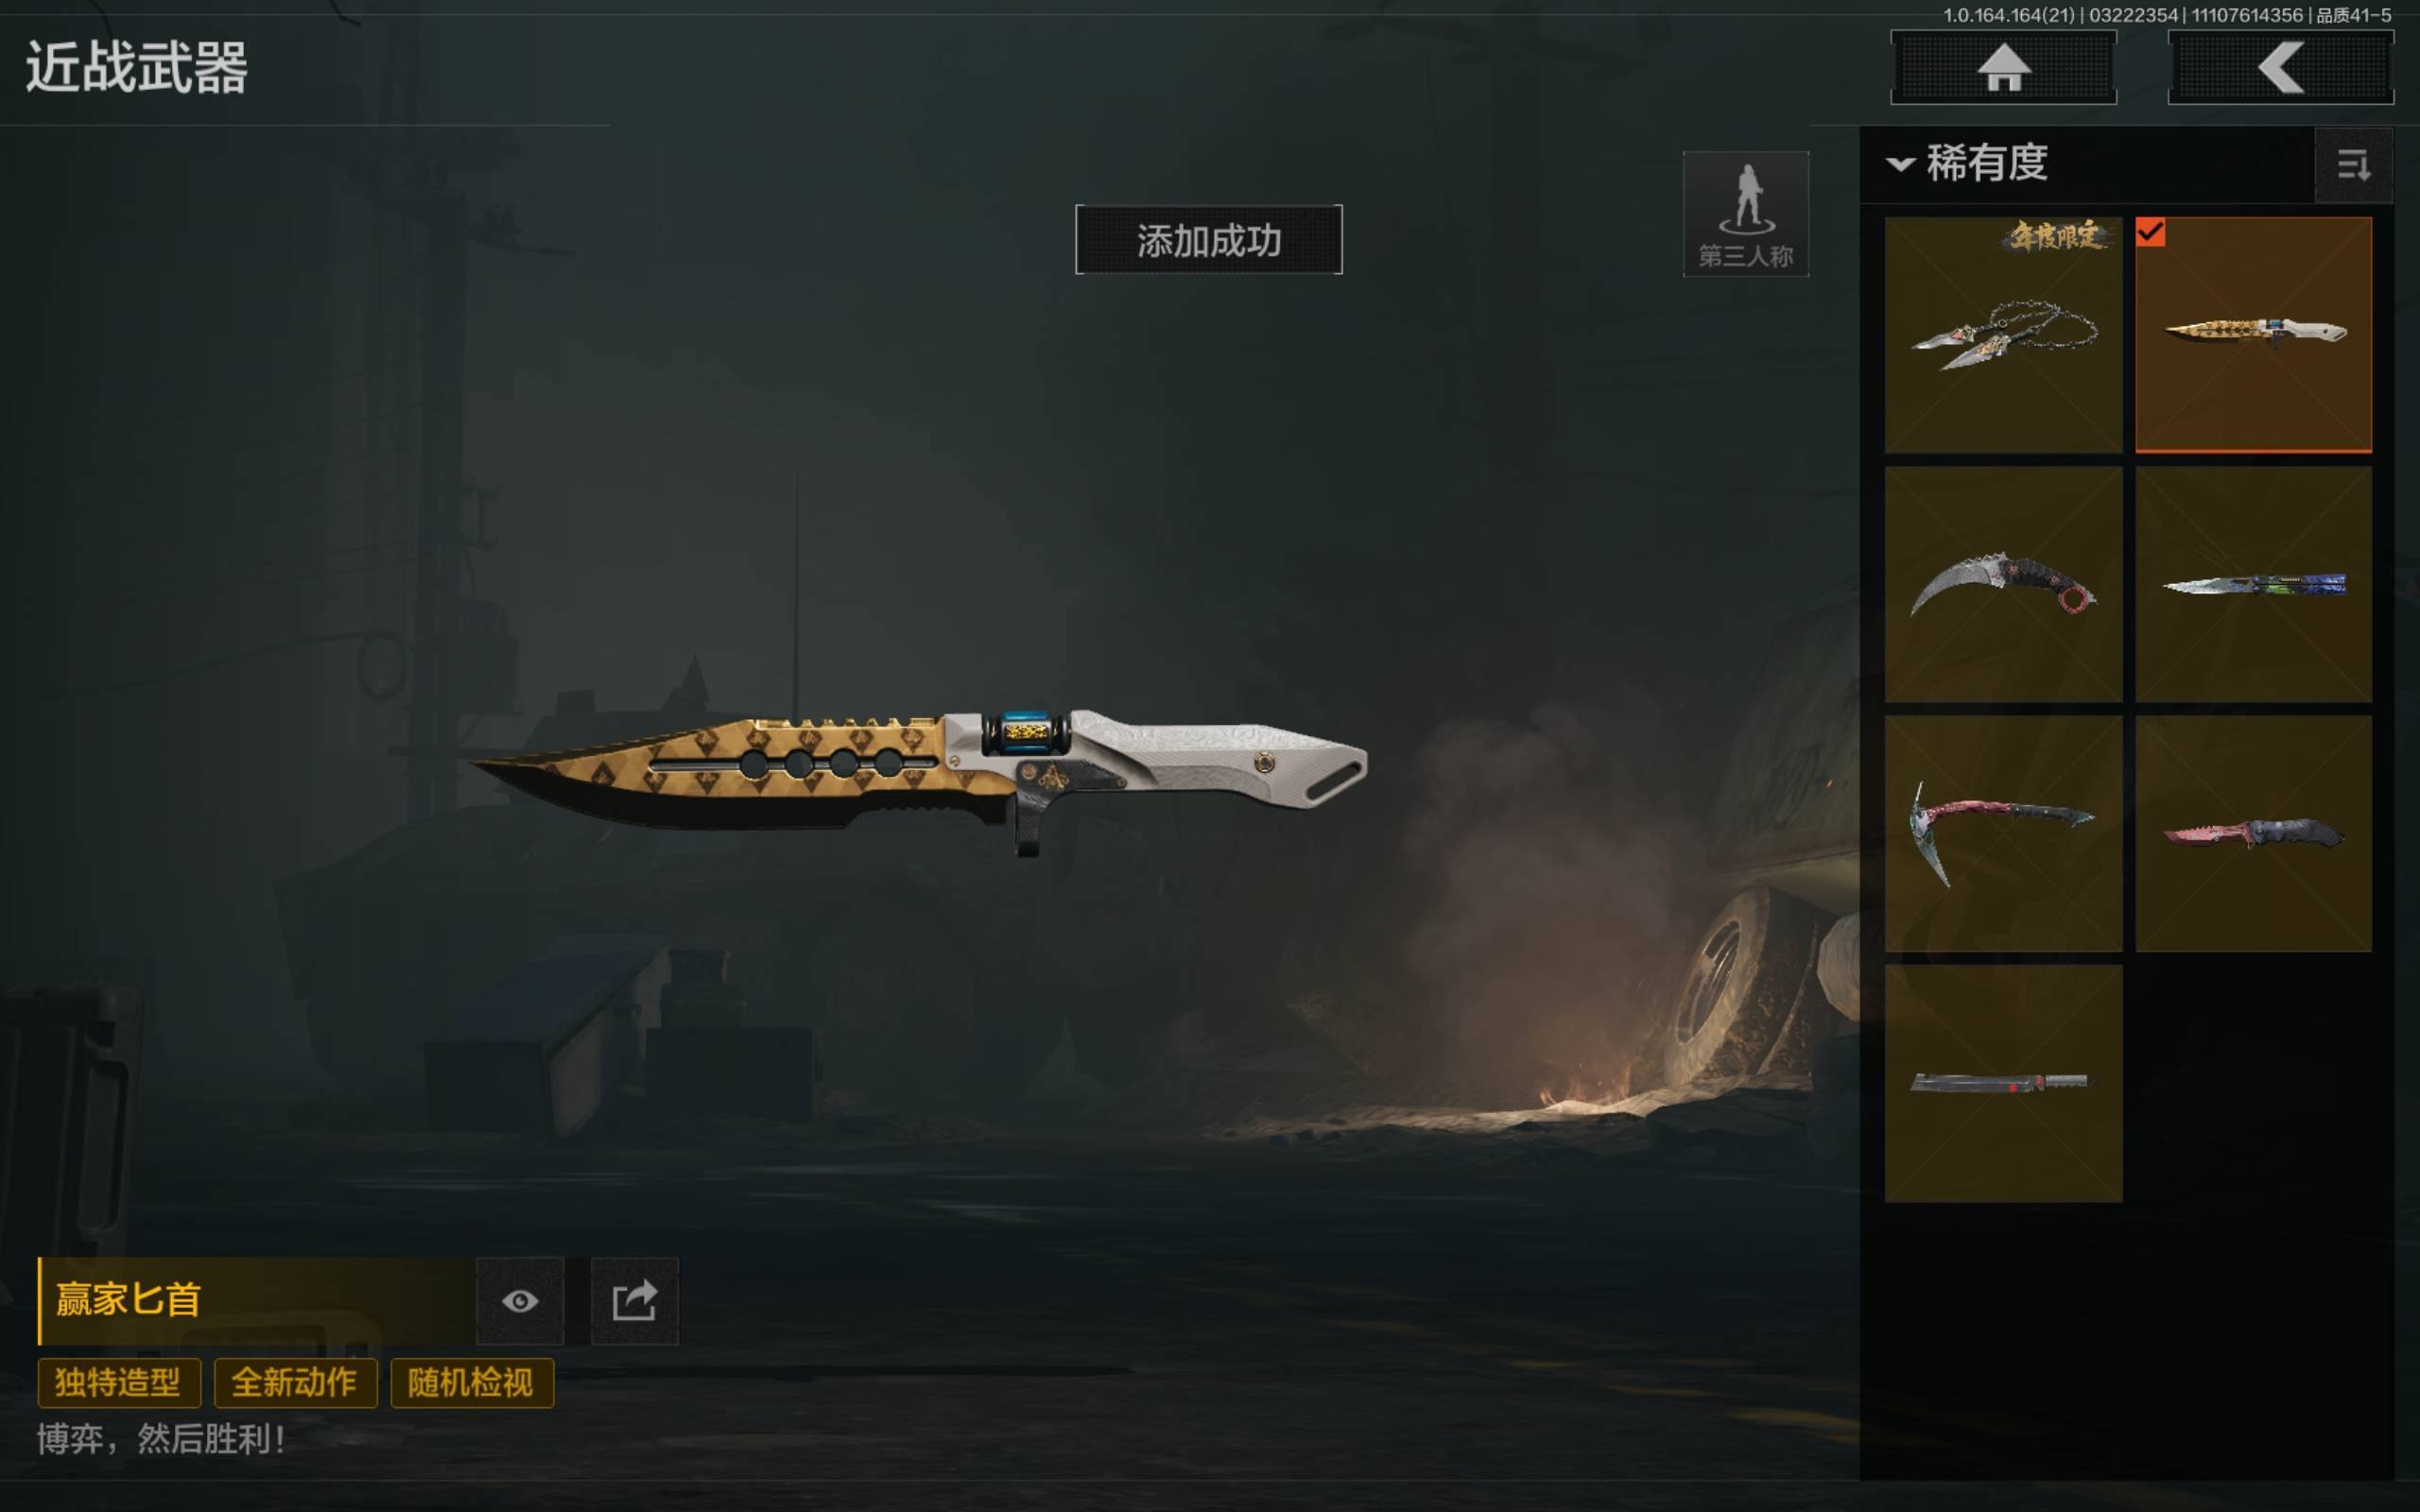Toggle the eye preview icon

click(520, 1301)
